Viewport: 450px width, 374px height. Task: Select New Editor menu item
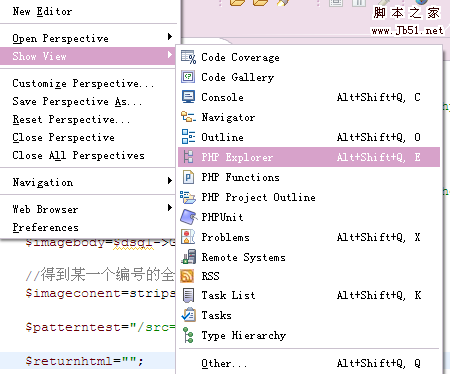[x=88, y=11]
